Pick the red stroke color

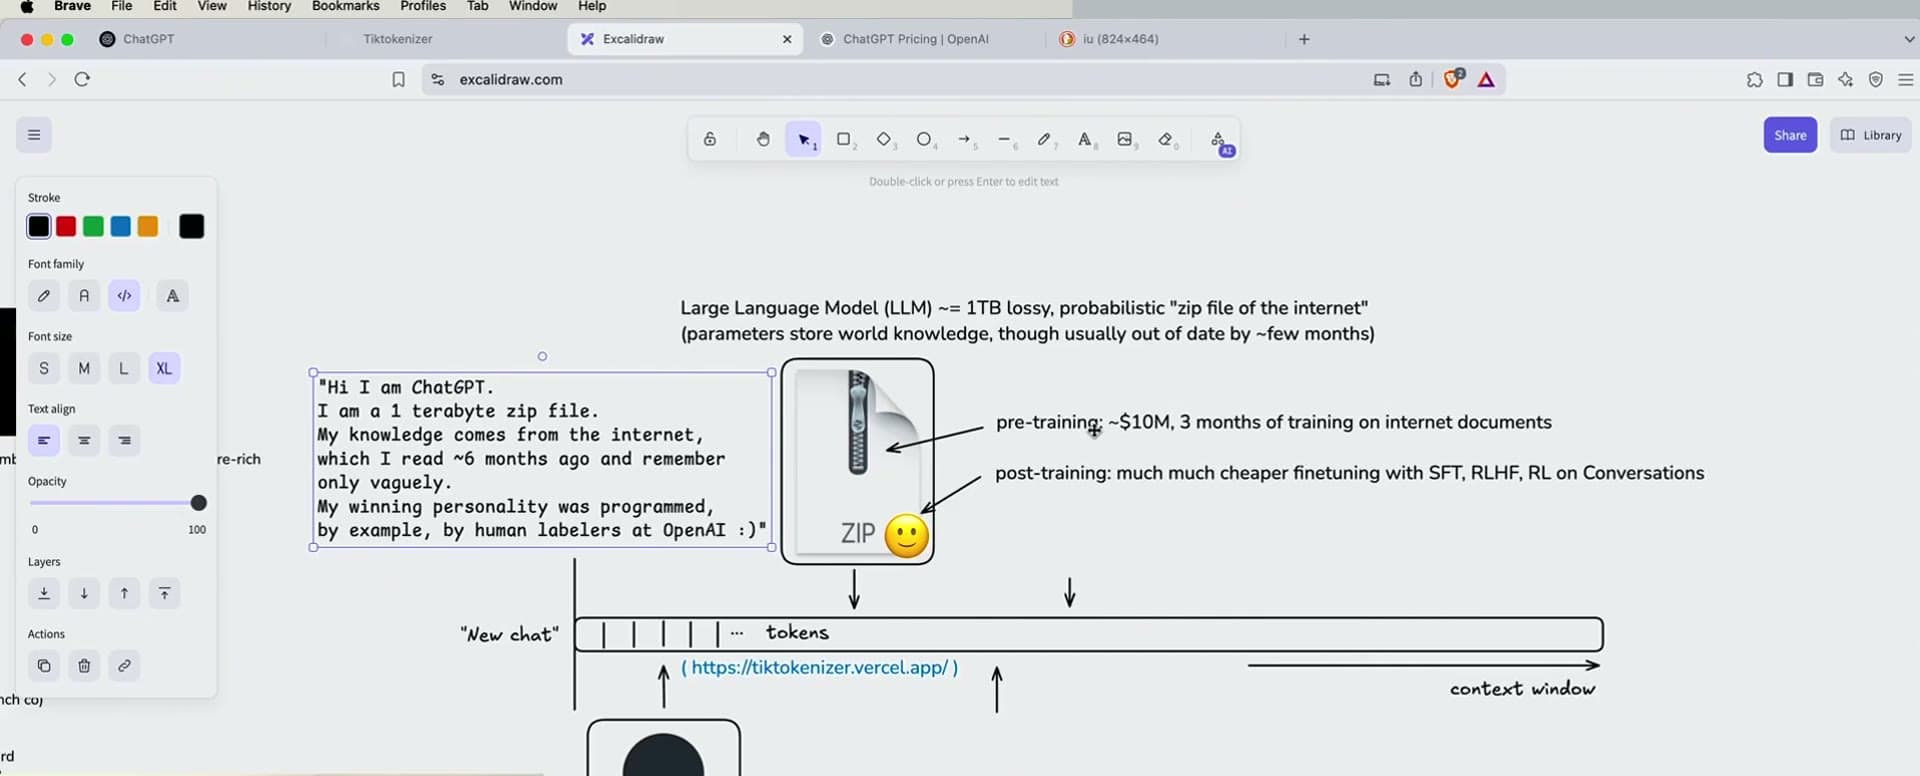pyautogui.click(x=66, y=226)
